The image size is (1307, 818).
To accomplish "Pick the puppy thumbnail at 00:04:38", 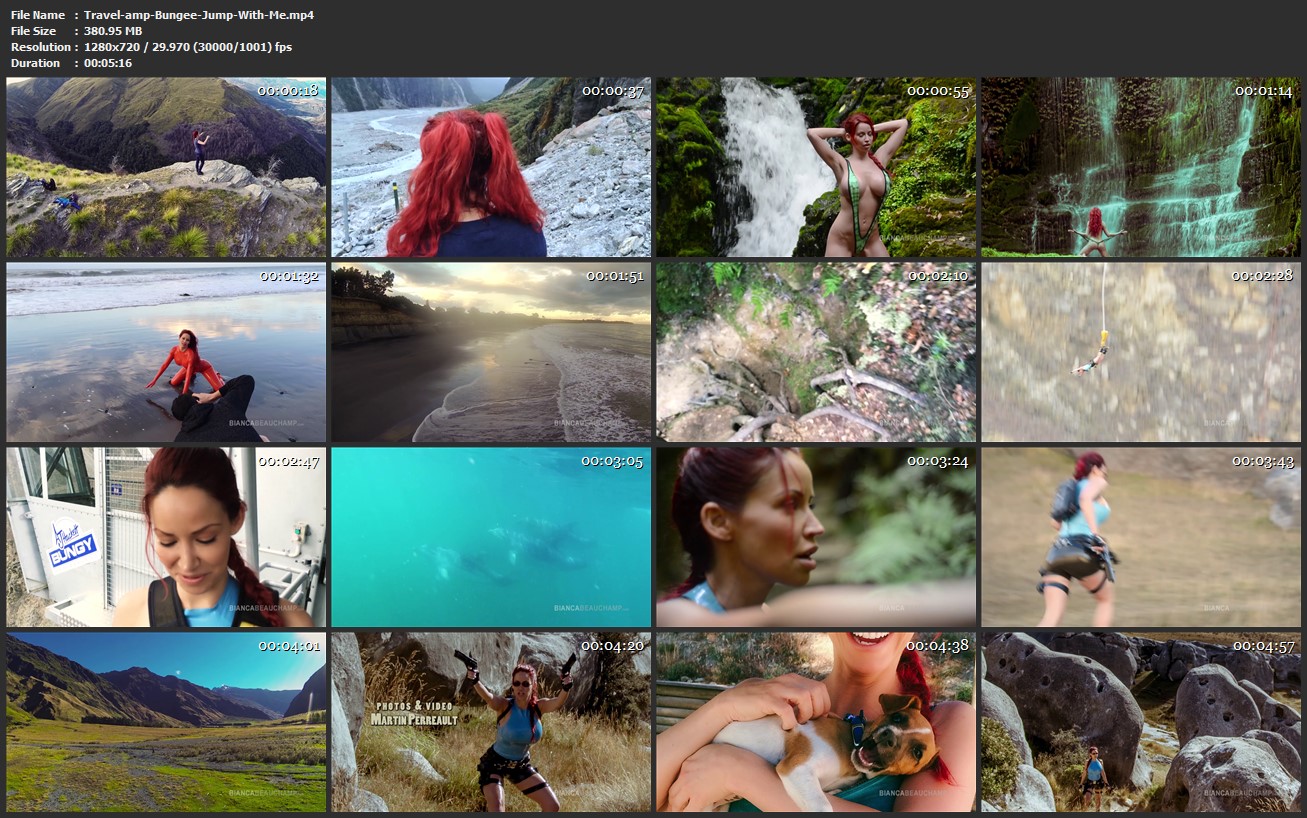I will coord(816,722).
